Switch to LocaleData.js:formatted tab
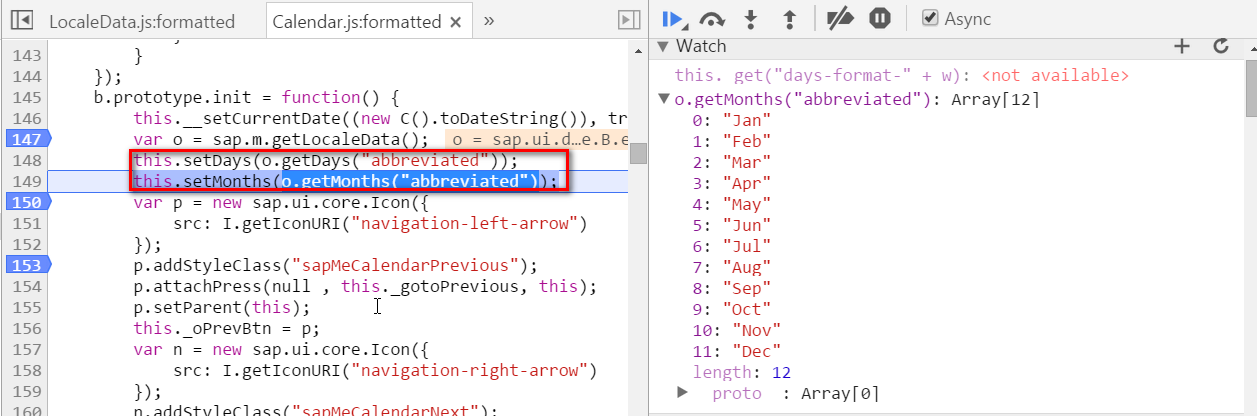Viewport: 1257px width, 416px height. [x=141, y=21]
